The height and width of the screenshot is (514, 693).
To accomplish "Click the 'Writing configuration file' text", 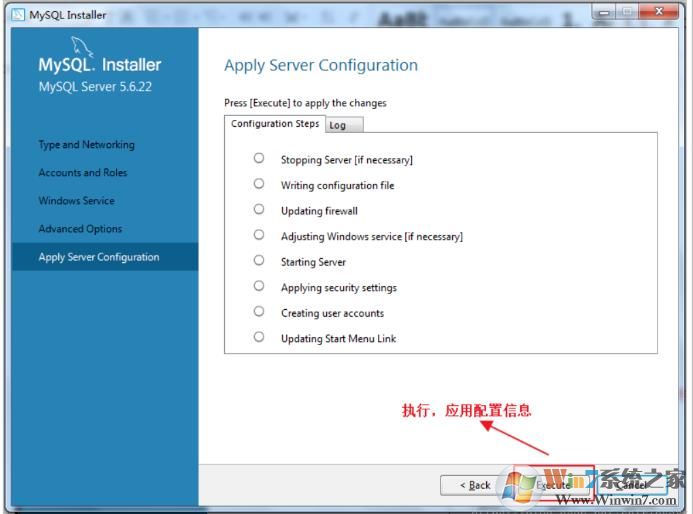I will 337,186.
